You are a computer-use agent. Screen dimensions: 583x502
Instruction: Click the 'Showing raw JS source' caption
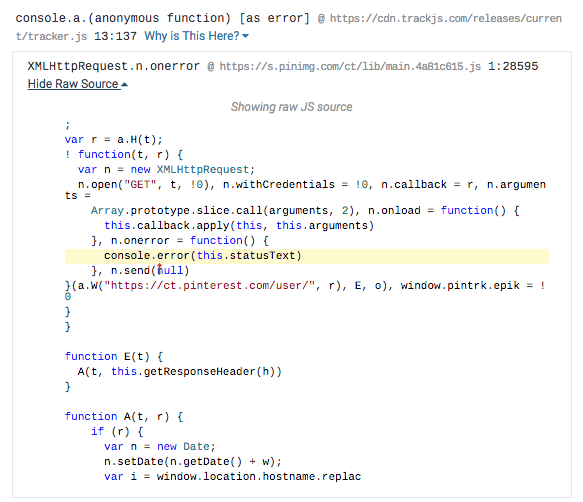point(292,107)
